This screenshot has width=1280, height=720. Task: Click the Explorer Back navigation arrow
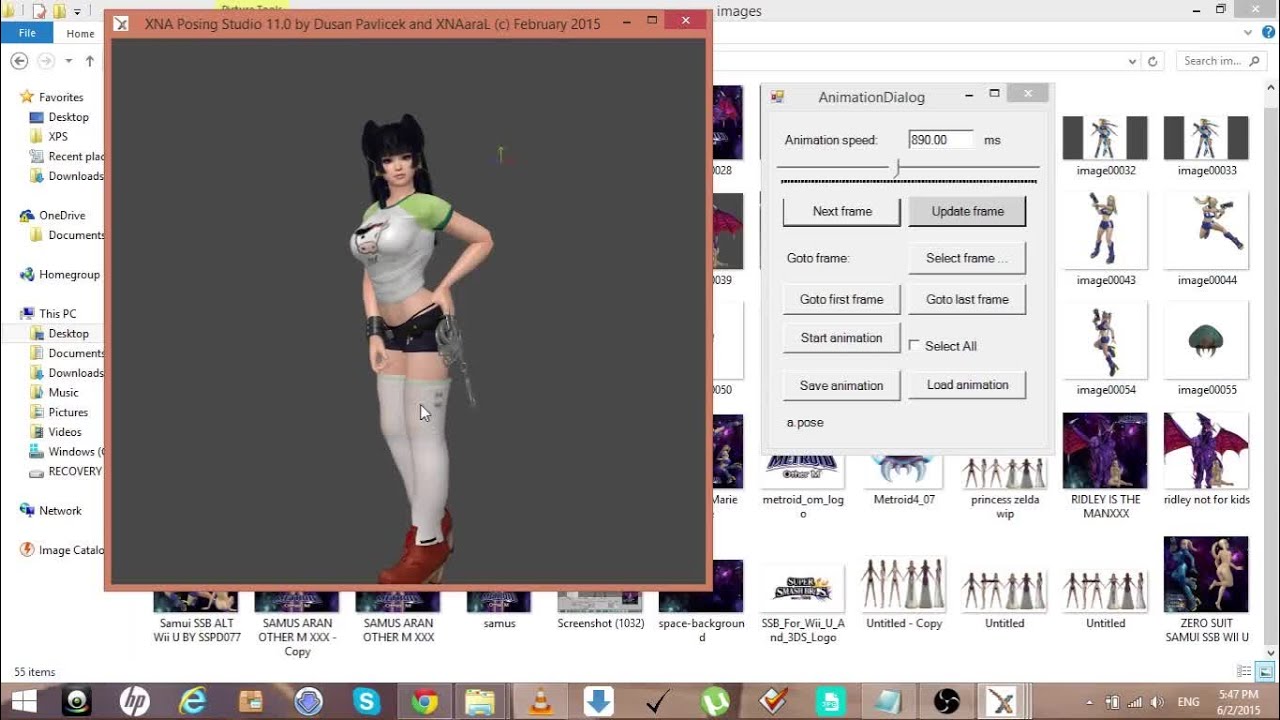click(x=19, y=61)
